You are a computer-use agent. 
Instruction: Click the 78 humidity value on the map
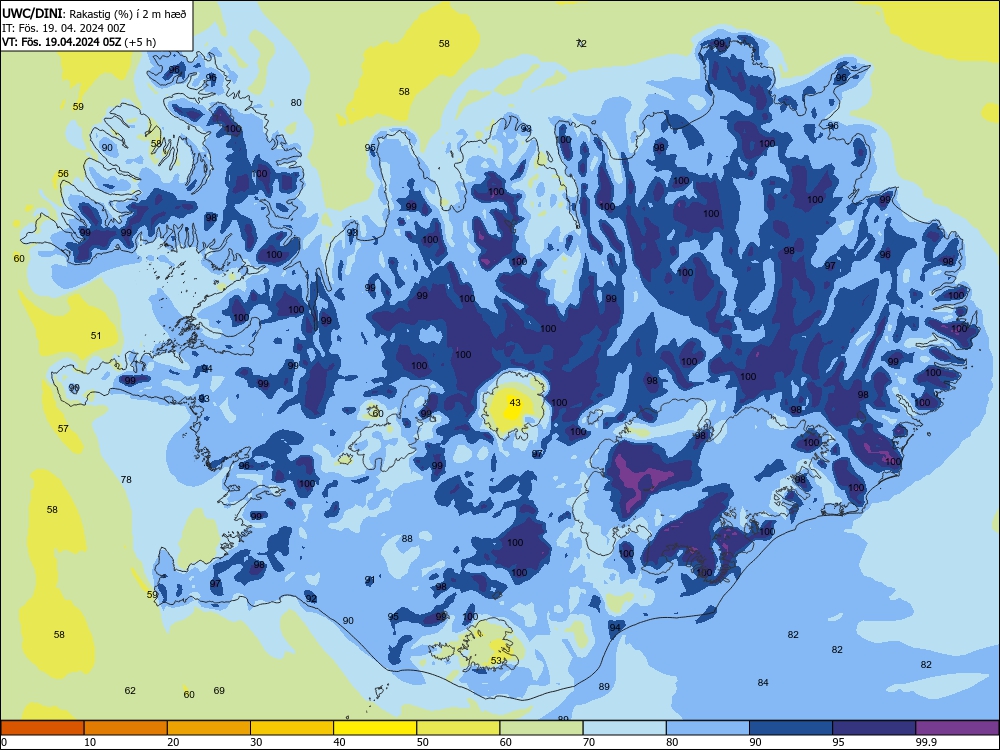[x=126, y=480]
